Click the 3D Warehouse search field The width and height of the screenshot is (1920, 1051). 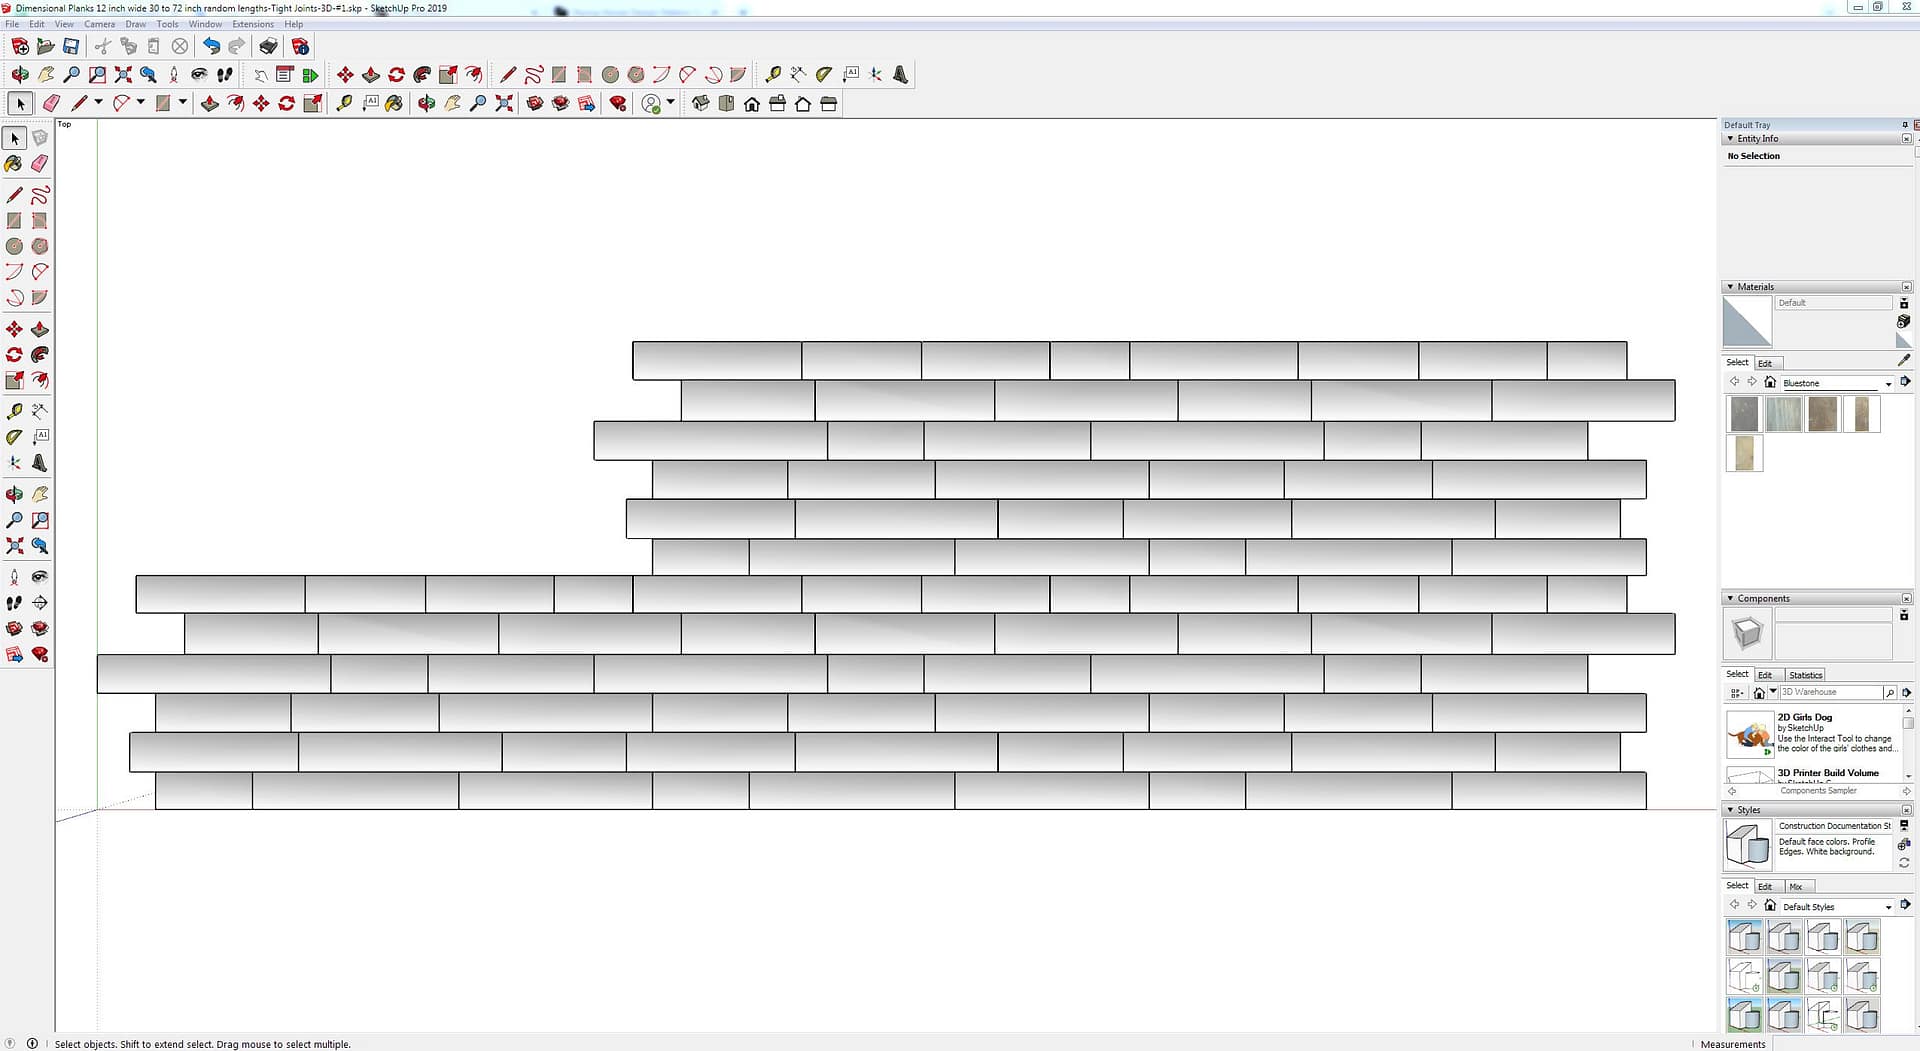1828,693
